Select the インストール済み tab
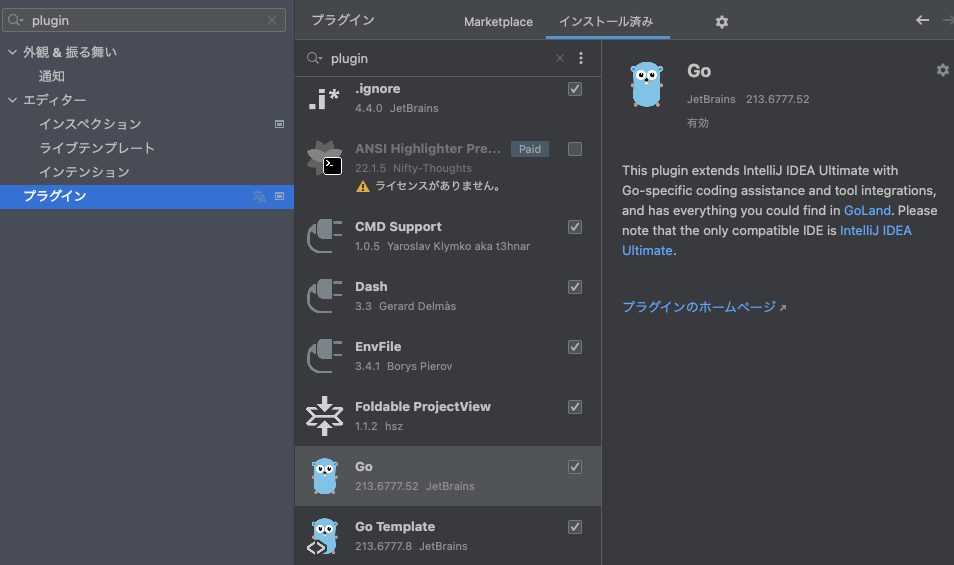This screenshot has height=565, width=954. pos(606,22)
